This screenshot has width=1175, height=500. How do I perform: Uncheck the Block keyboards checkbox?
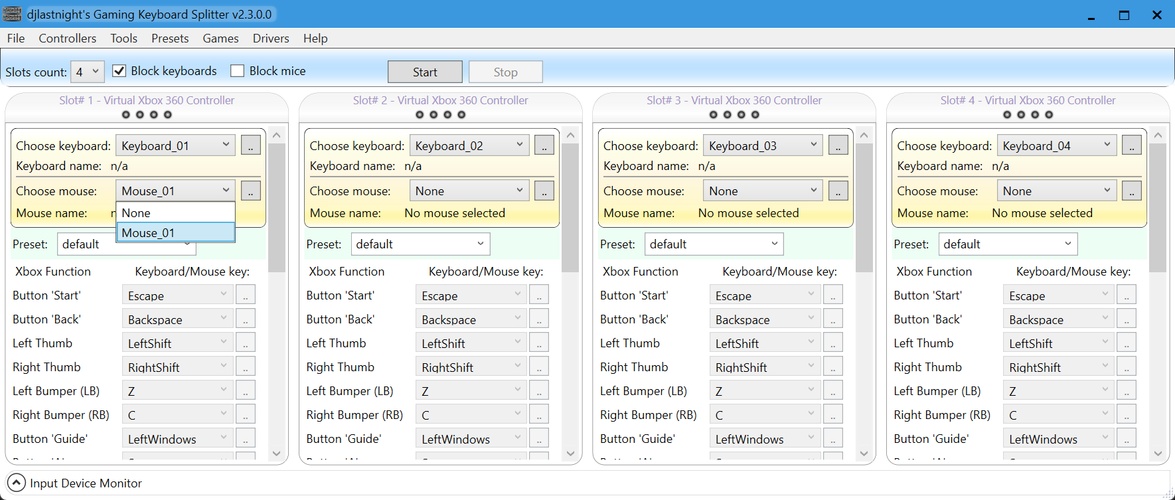(x=120, y=71)
